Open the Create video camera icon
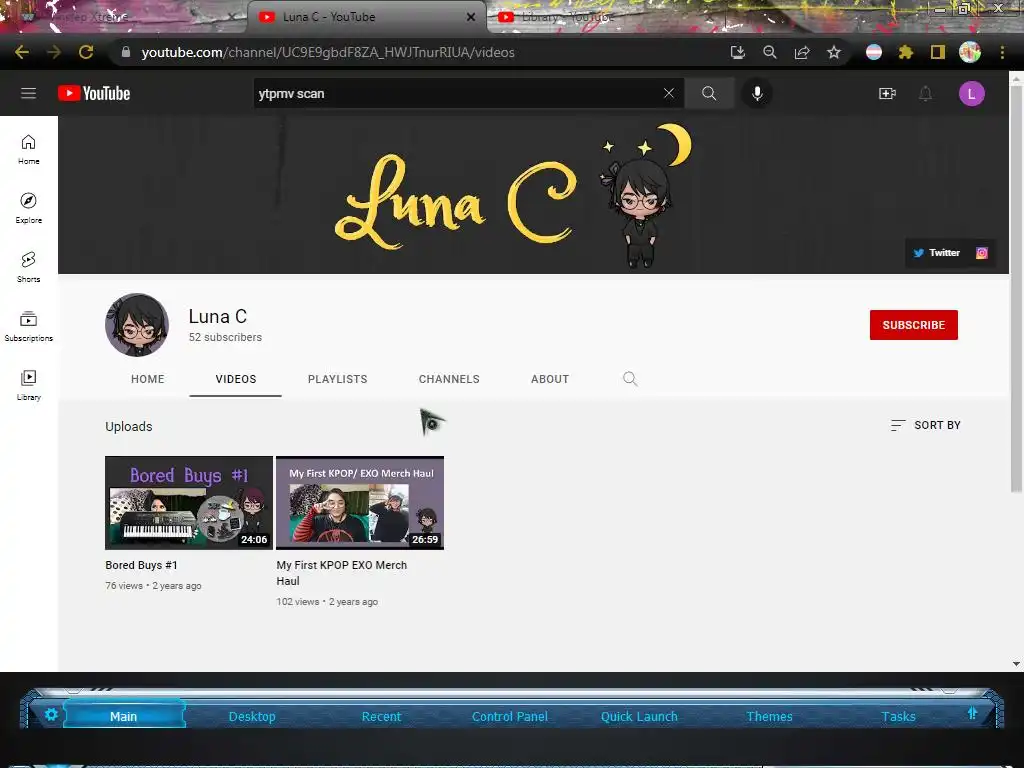1024x768 pixels. tap(887, 93)
